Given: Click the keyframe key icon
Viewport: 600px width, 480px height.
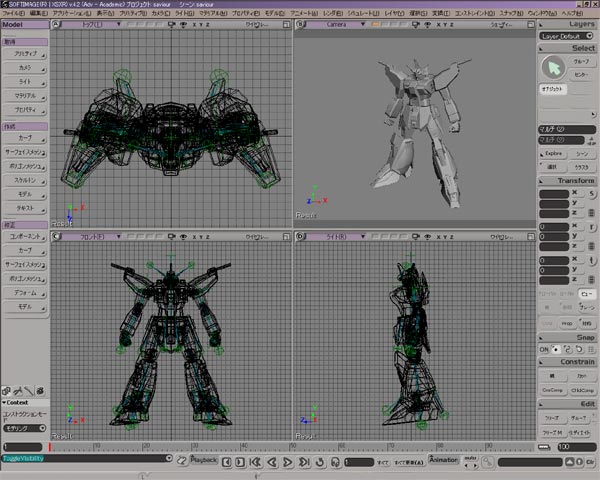Looking at the screenshot, I should coord(488,462).
